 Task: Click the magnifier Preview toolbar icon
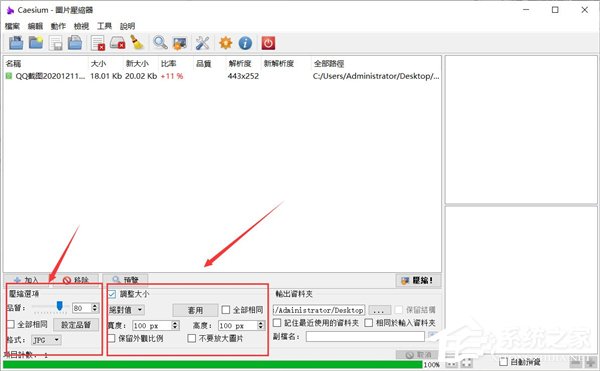click(160, 43)
